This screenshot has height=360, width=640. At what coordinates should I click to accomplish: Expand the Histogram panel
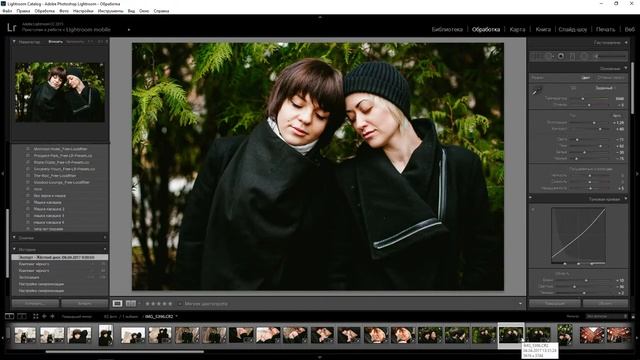pos(626,42)
